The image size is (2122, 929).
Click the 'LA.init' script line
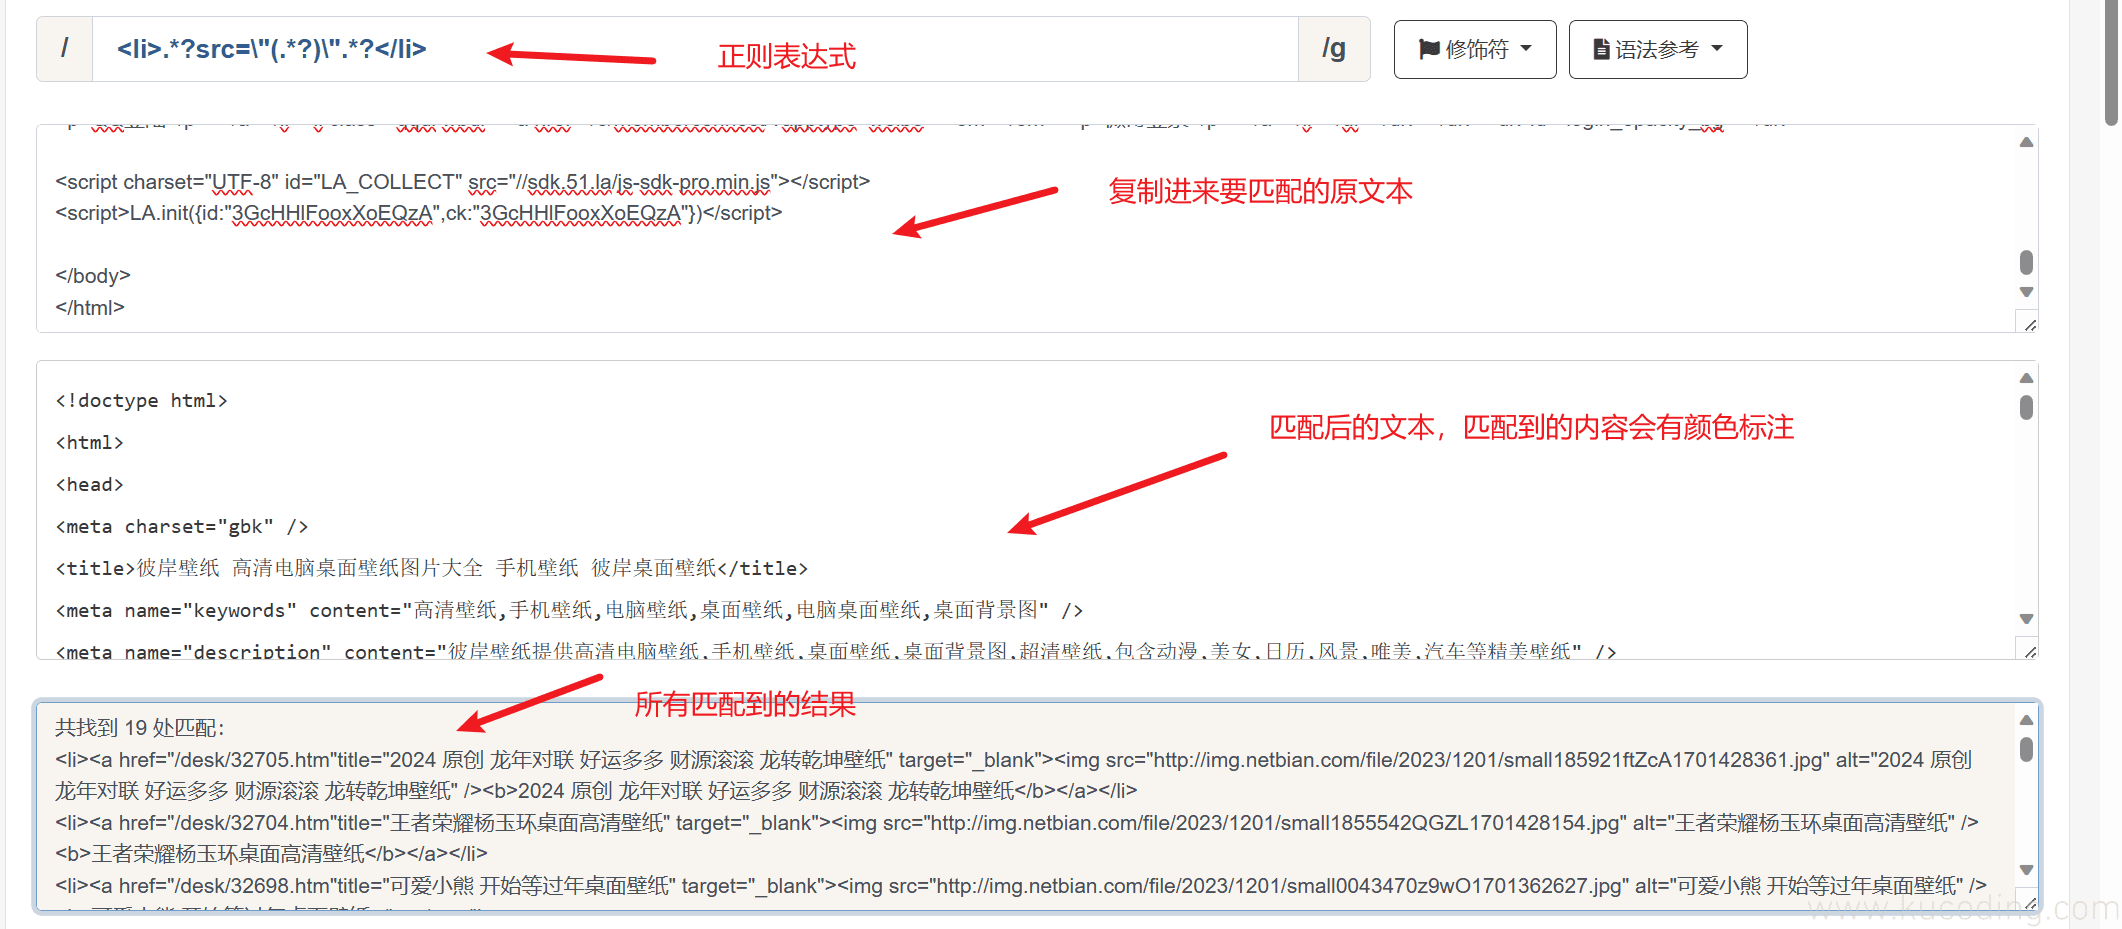419,213
